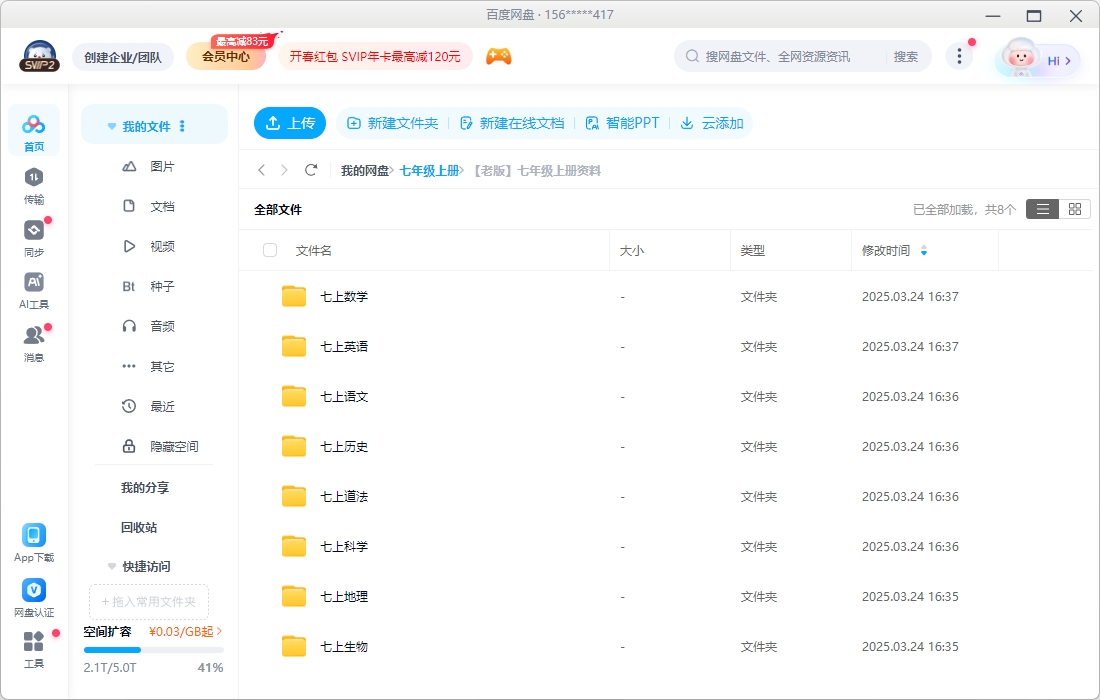The width and height of the screenshot is (1100, 700).
Task: Open 我的分享 in sidebar
Action: tap(145, 487)
